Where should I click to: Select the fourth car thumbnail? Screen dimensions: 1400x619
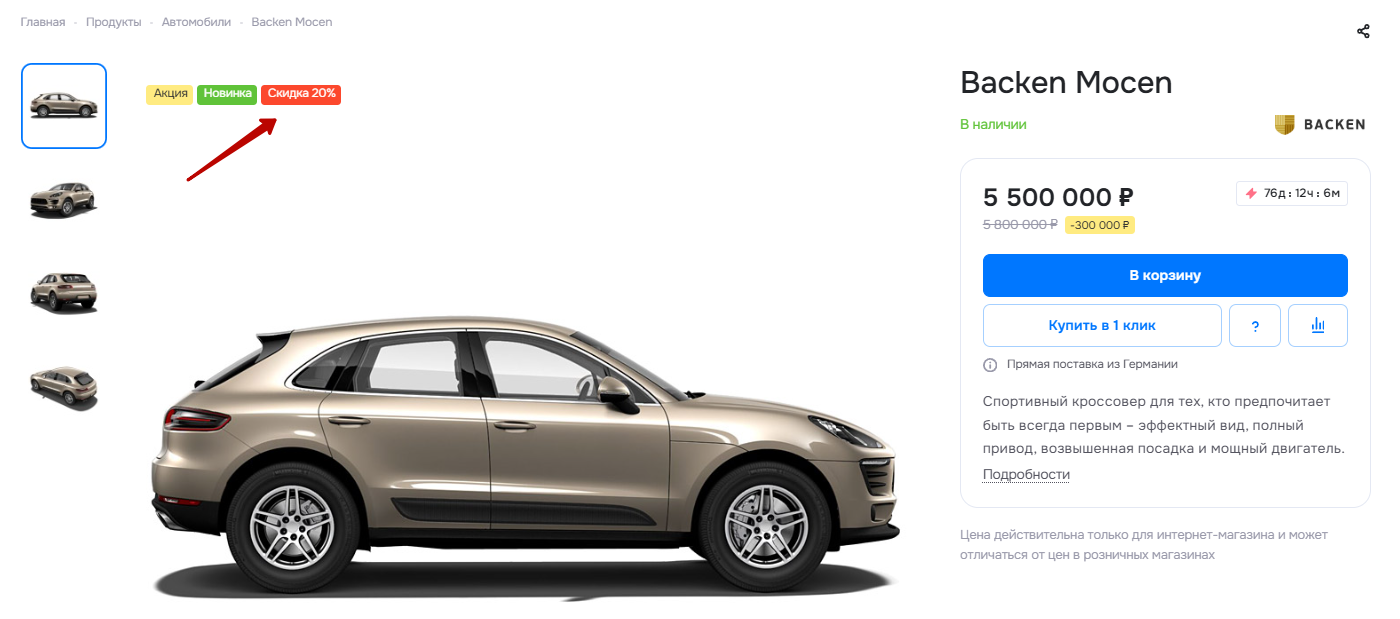64,385
